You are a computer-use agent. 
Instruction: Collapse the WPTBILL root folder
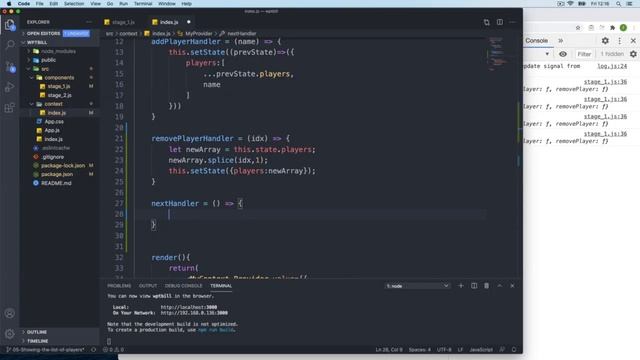(37, 42)
